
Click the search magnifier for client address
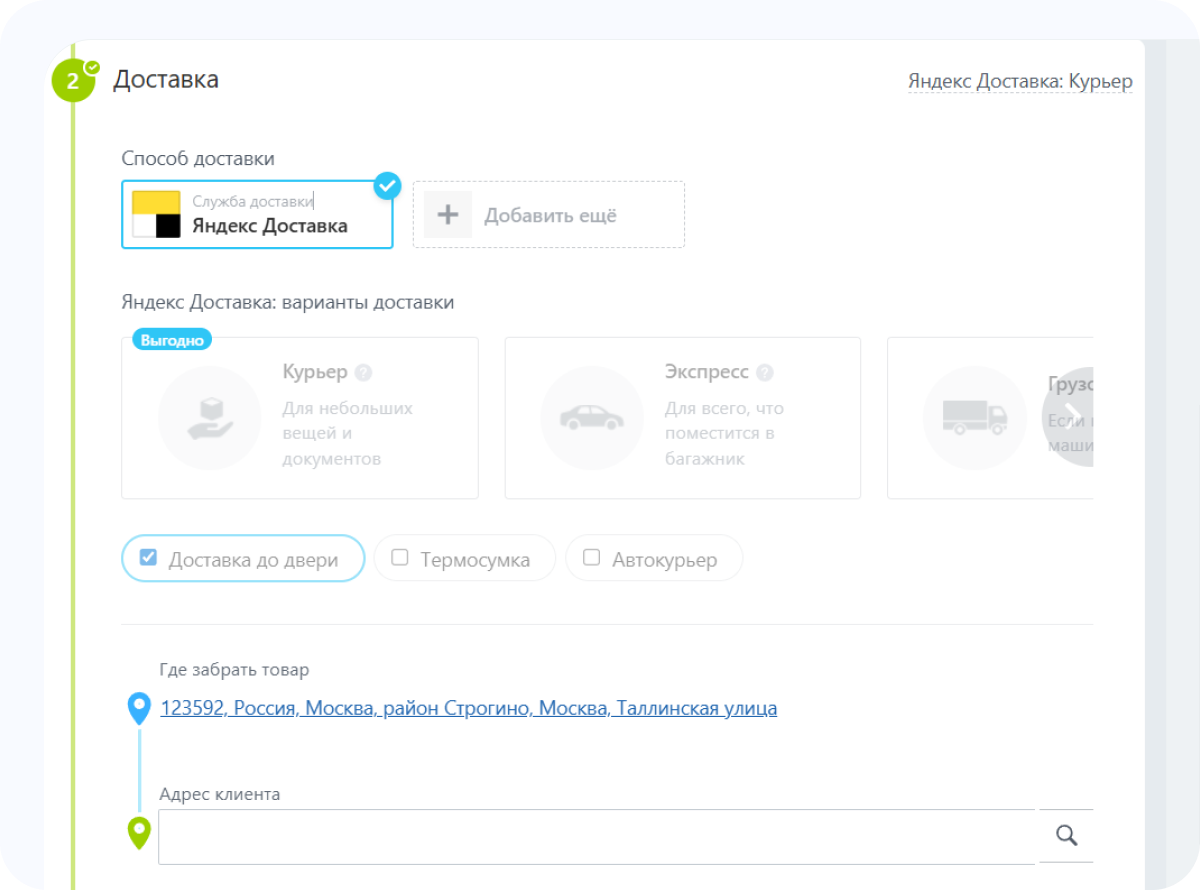[1066, 836]
